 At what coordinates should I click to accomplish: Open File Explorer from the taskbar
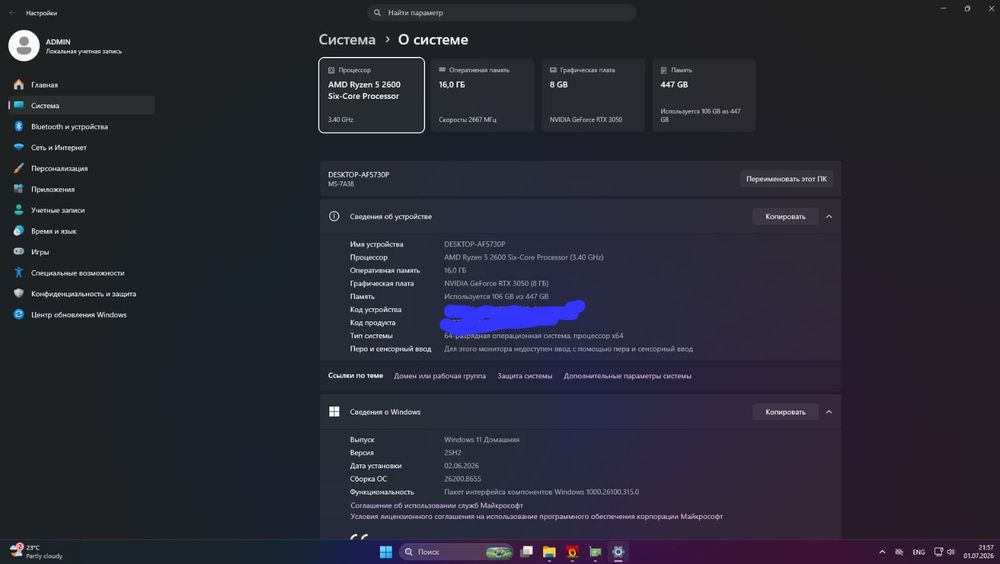point(549,552)
